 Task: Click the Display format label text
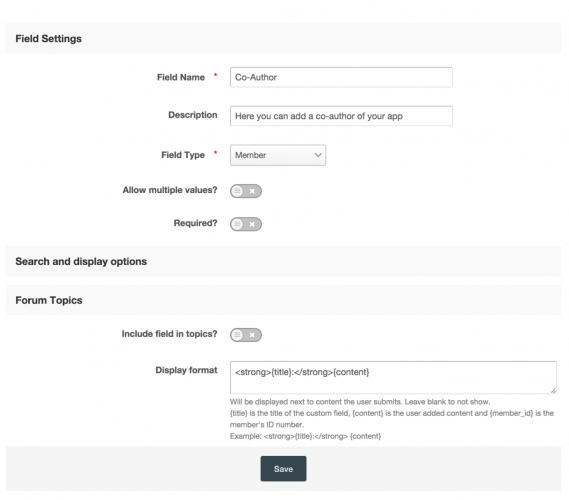(186, 370)
